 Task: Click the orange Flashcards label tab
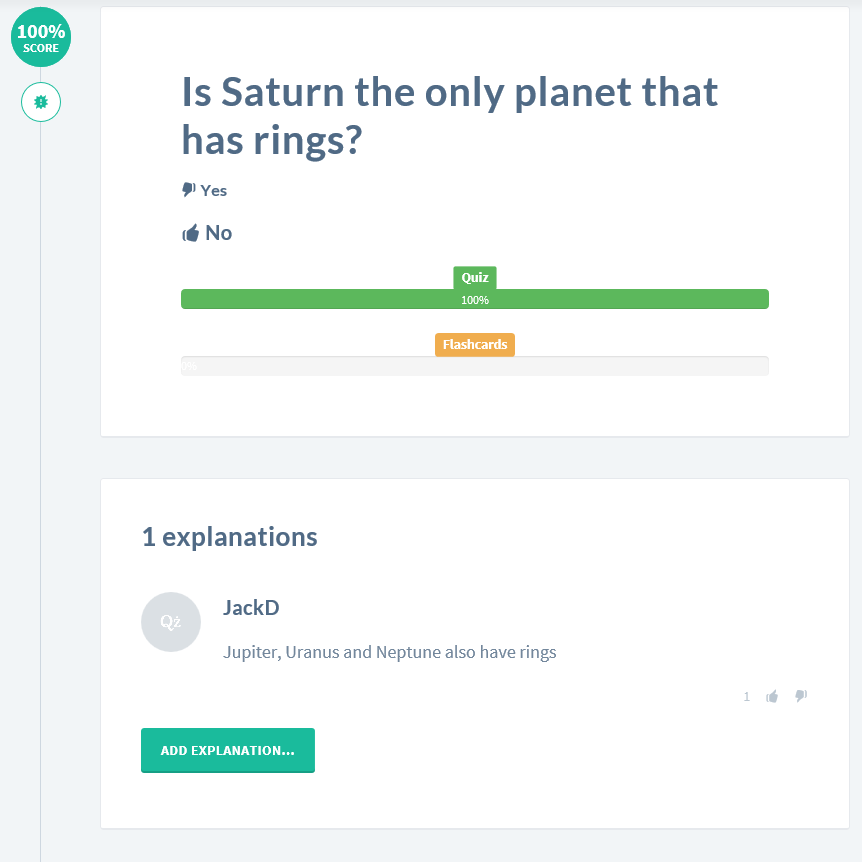[x=475, y=344]
